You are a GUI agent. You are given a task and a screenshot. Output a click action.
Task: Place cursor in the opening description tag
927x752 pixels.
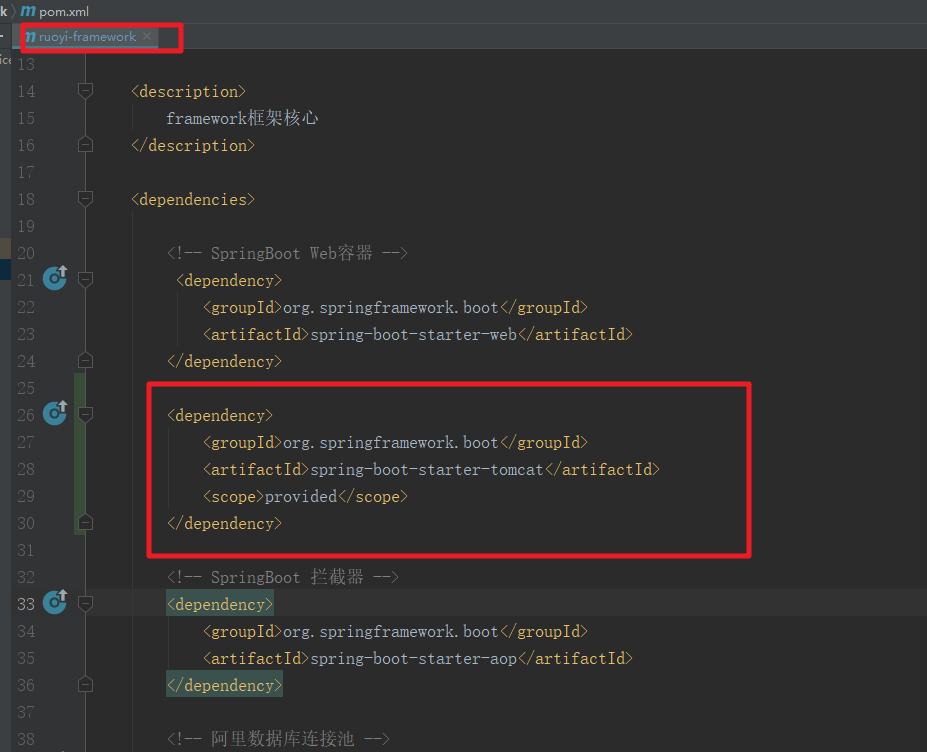(x=188, y=92)
